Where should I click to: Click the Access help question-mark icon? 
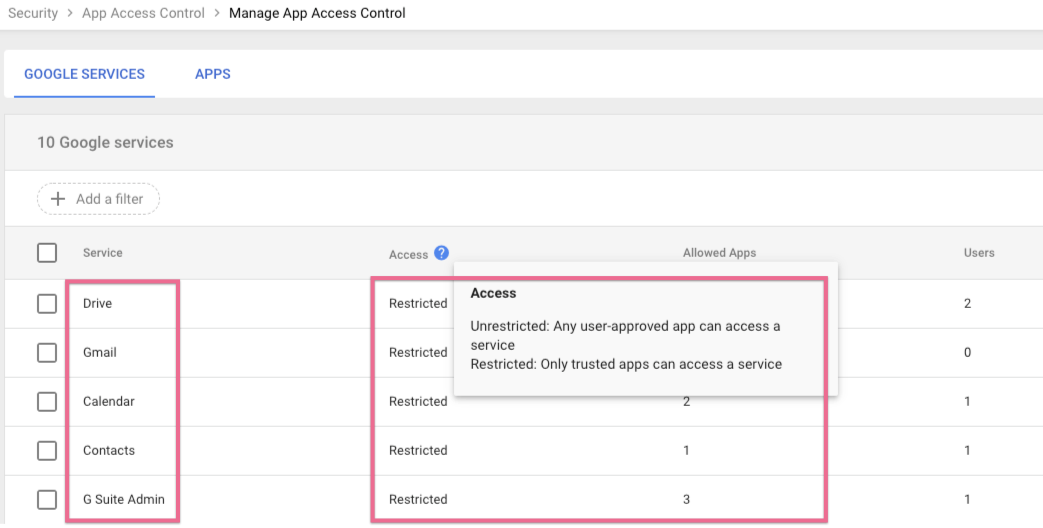coord(442,253)
